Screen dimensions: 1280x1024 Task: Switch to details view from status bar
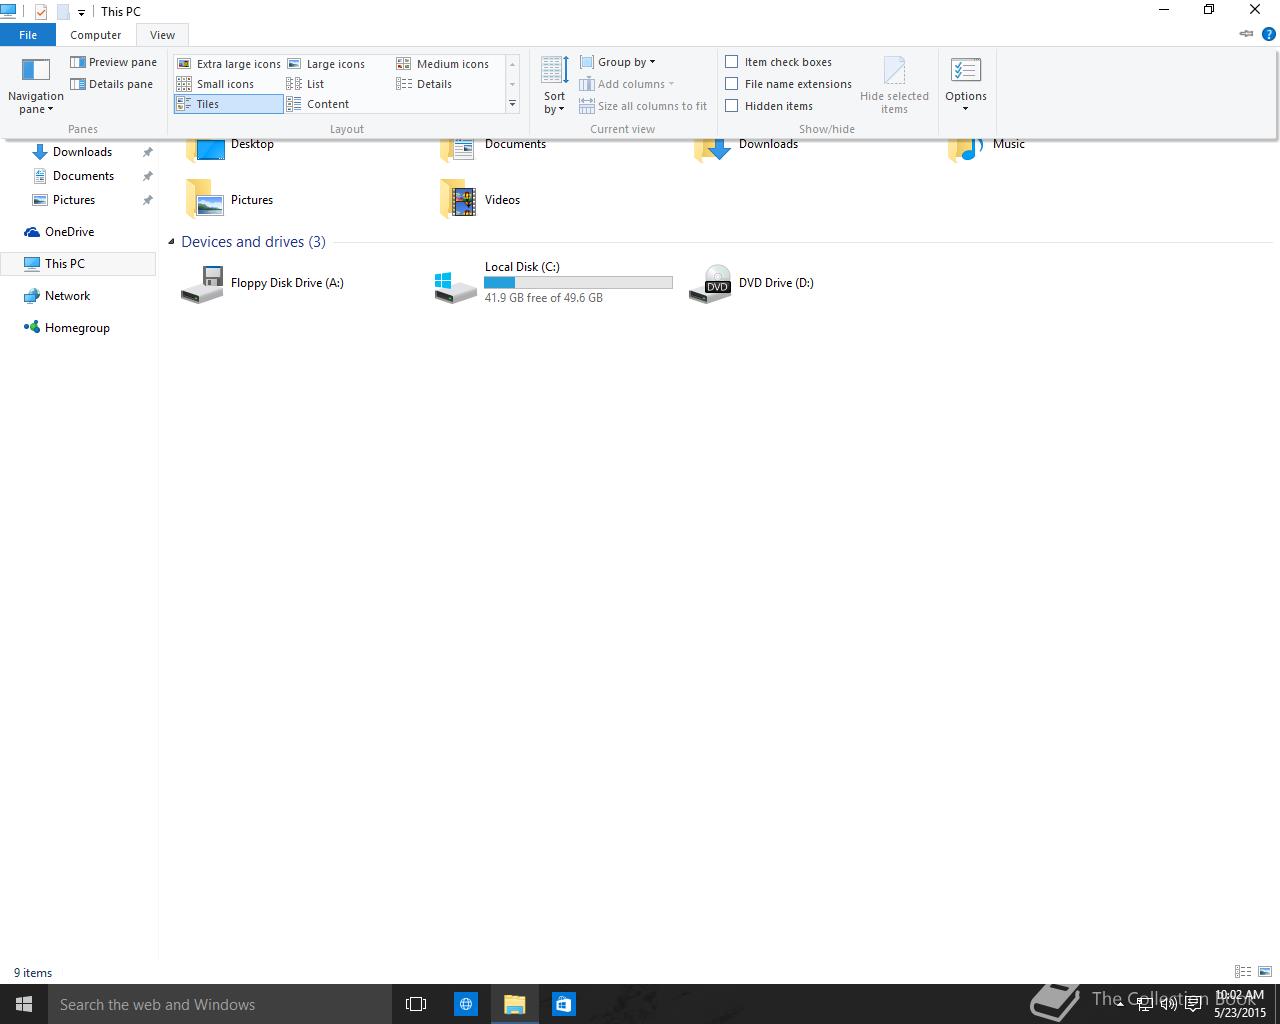(1243, 972)
